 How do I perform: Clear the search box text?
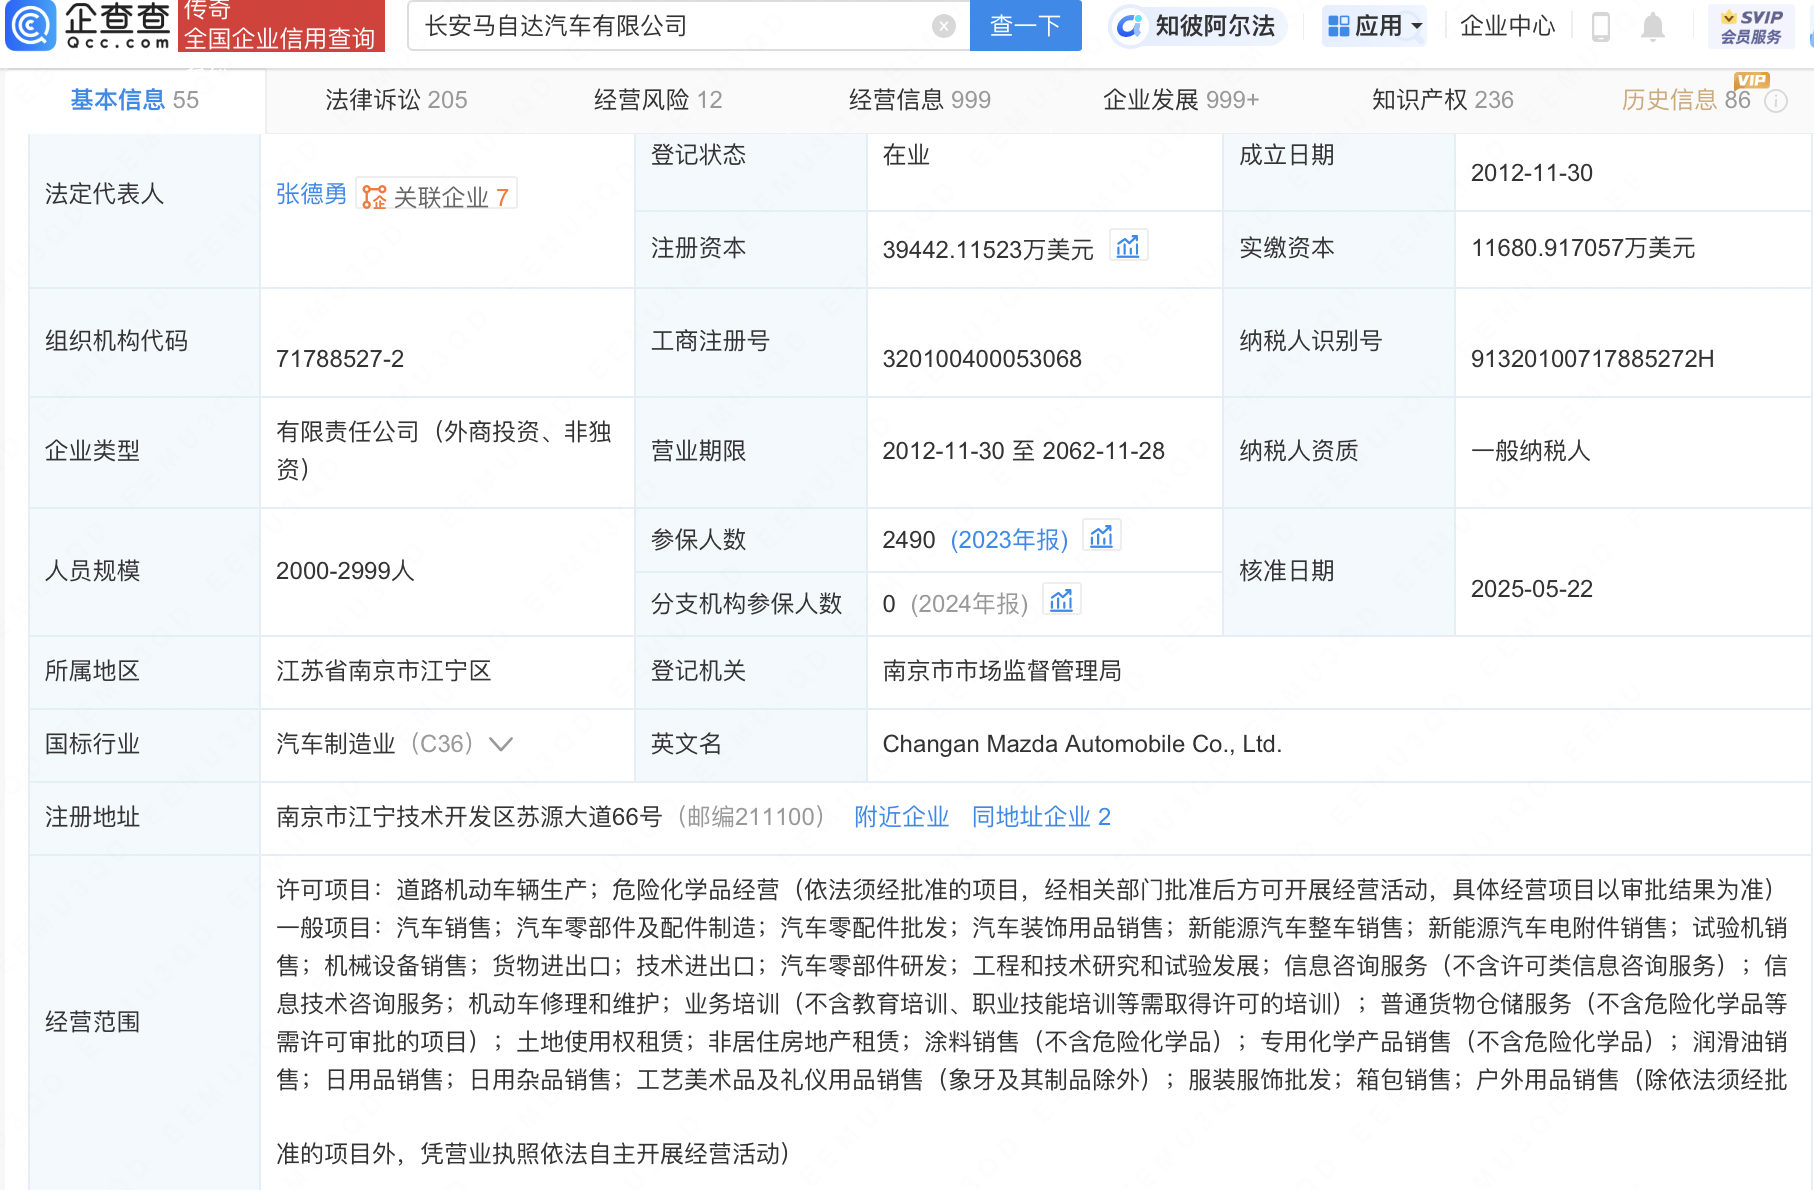pyautogui.click(x=943, y=26)
